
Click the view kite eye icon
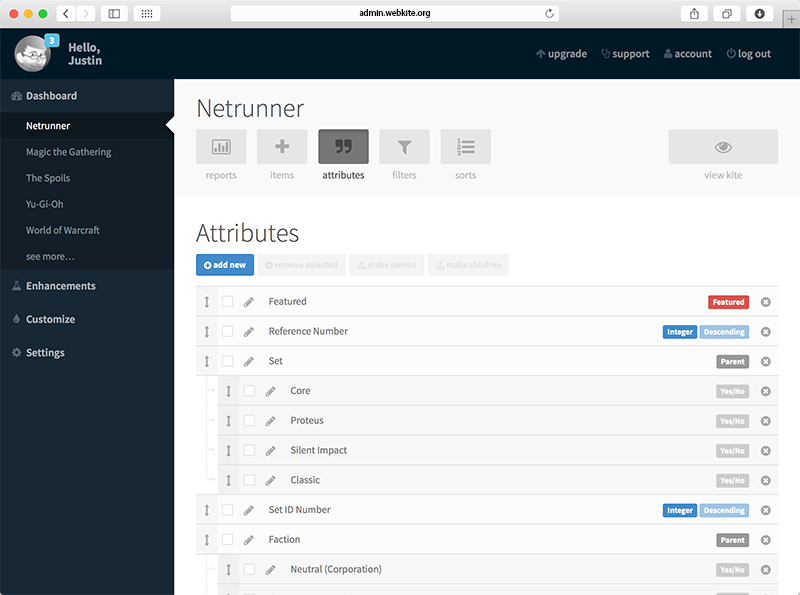(722, 147)
